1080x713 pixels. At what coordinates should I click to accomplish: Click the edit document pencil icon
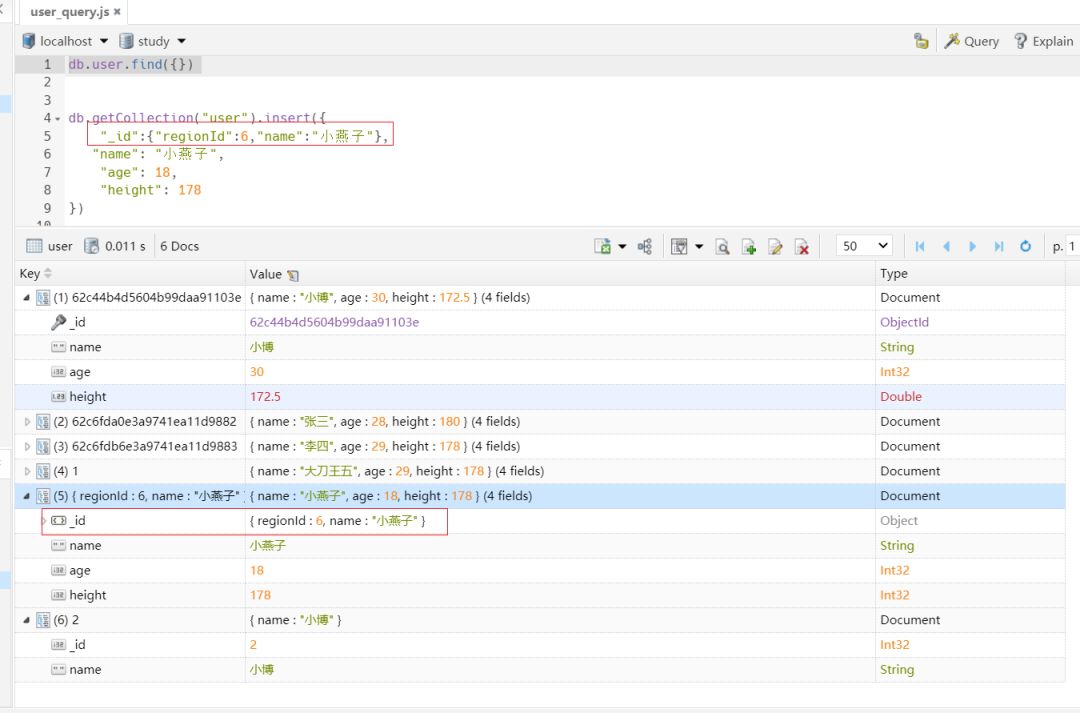click(x=775, y=246)
